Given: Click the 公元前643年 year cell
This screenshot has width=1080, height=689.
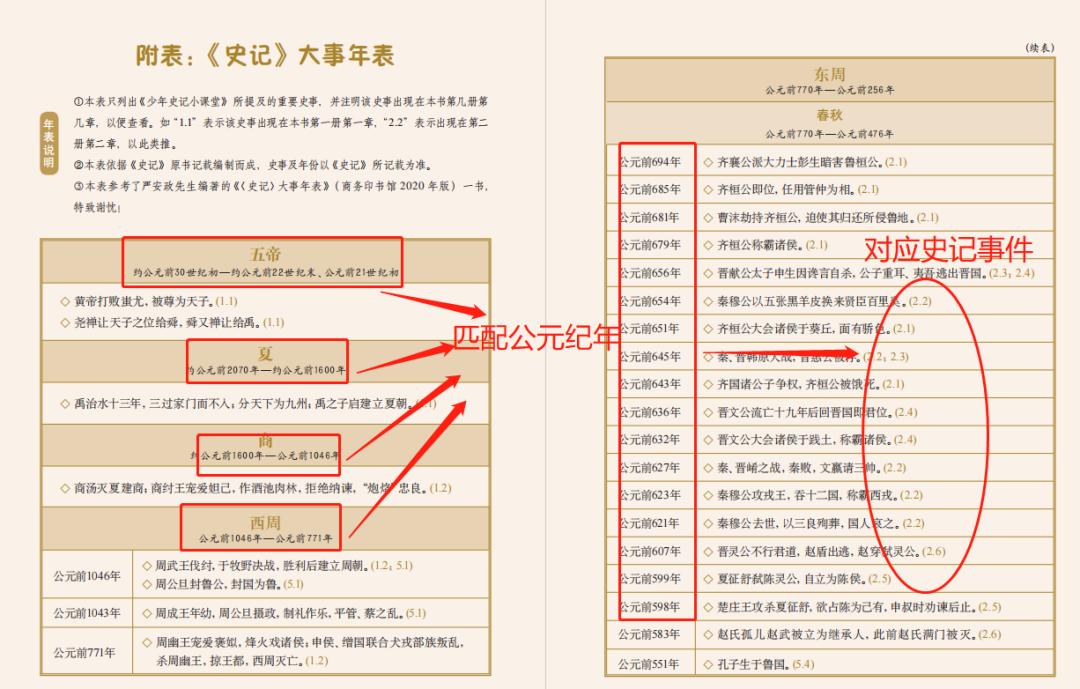Looking at the screenshot, I should point(650,384).
